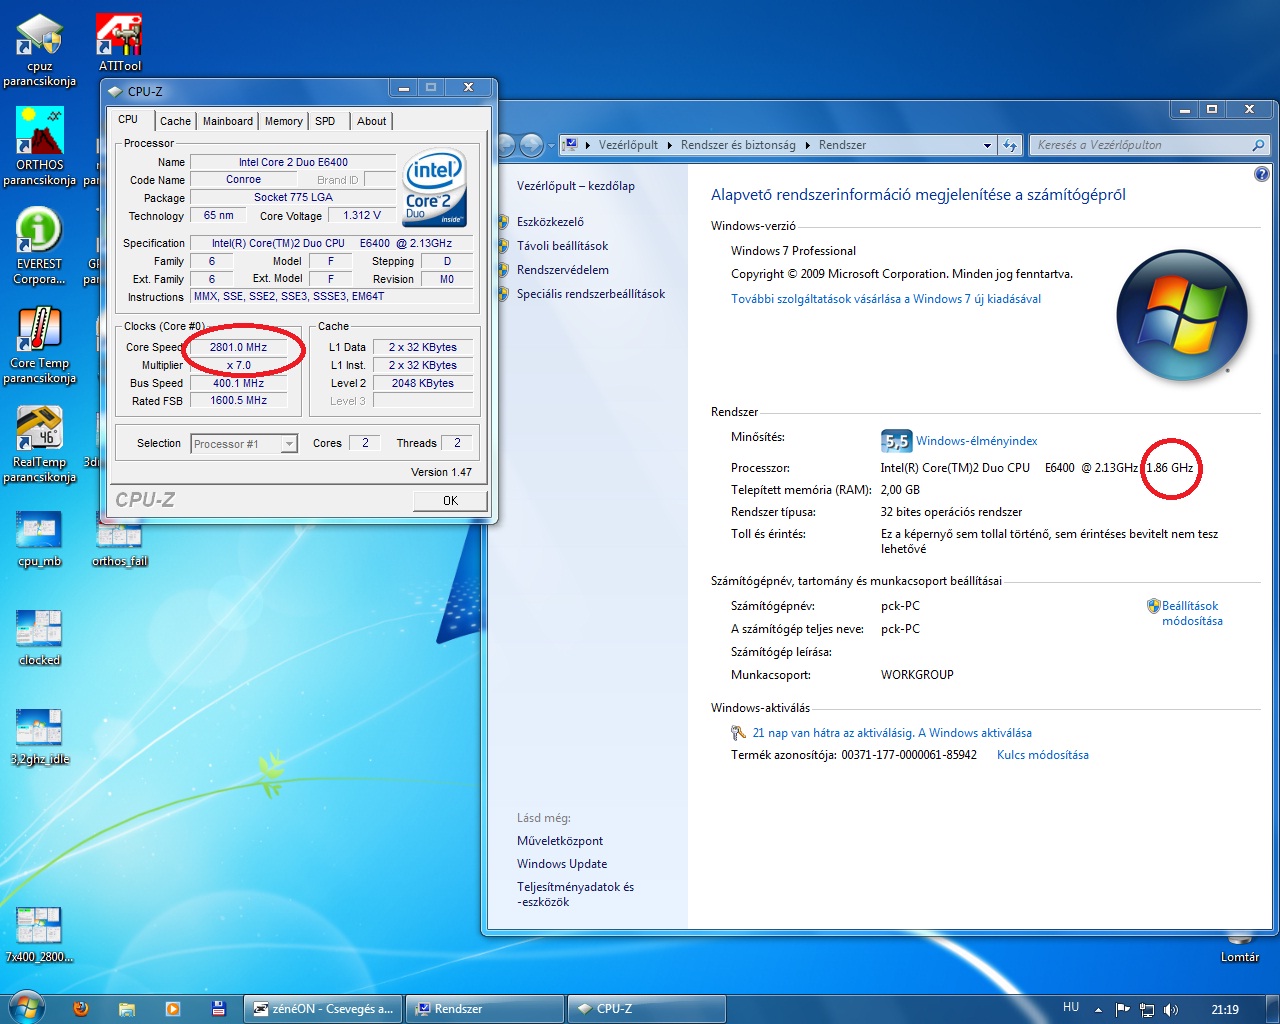Expand the Rendszer és biztonság breadcrumb arrow

[x=807, y=145]
